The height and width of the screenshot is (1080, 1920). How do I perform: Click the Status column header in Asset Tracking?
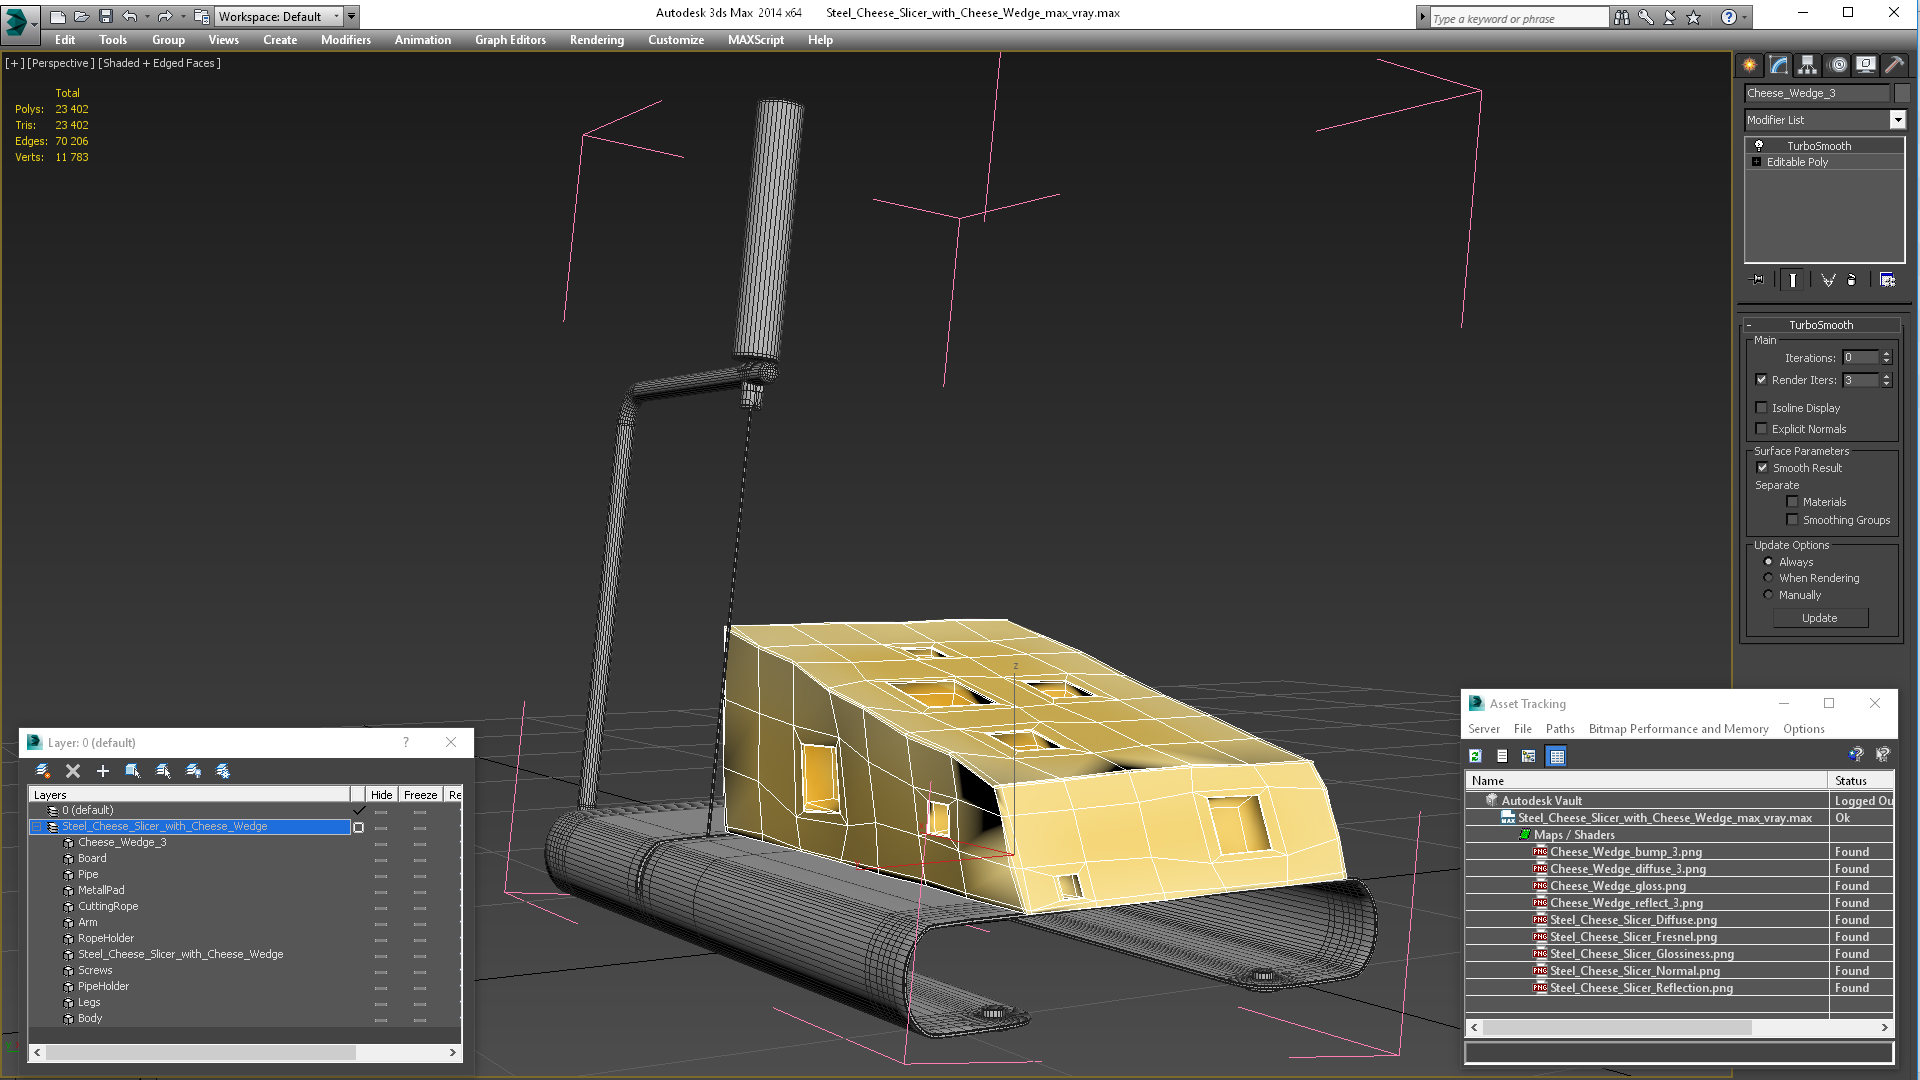(x=1860, y=781)
